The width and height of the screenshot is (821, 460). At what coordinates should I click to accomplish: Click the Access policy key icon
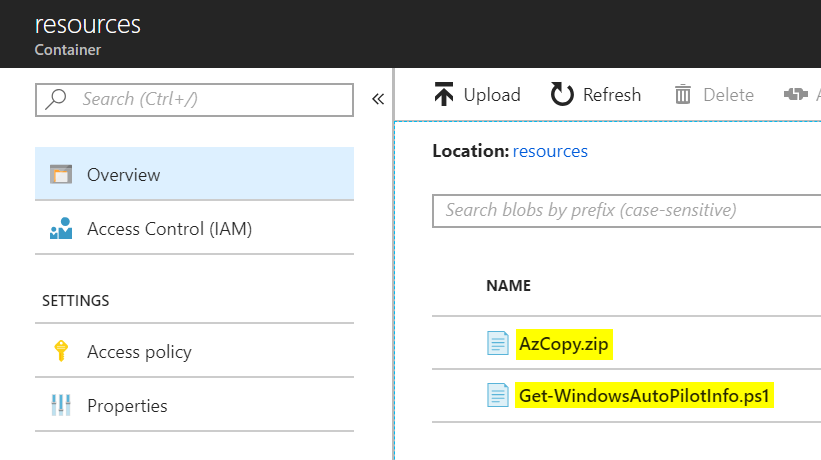(61, 352)
